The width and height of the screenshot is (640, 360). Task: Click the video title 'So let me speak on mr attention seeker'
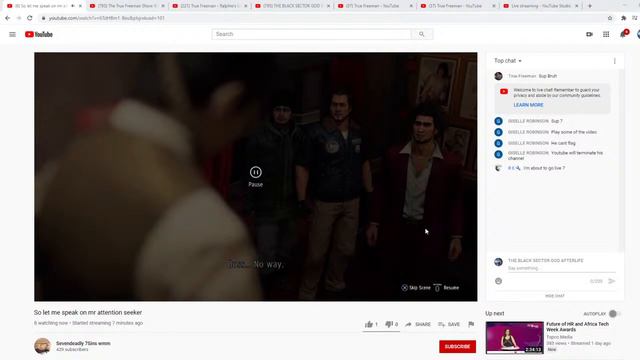pos(88,312)
